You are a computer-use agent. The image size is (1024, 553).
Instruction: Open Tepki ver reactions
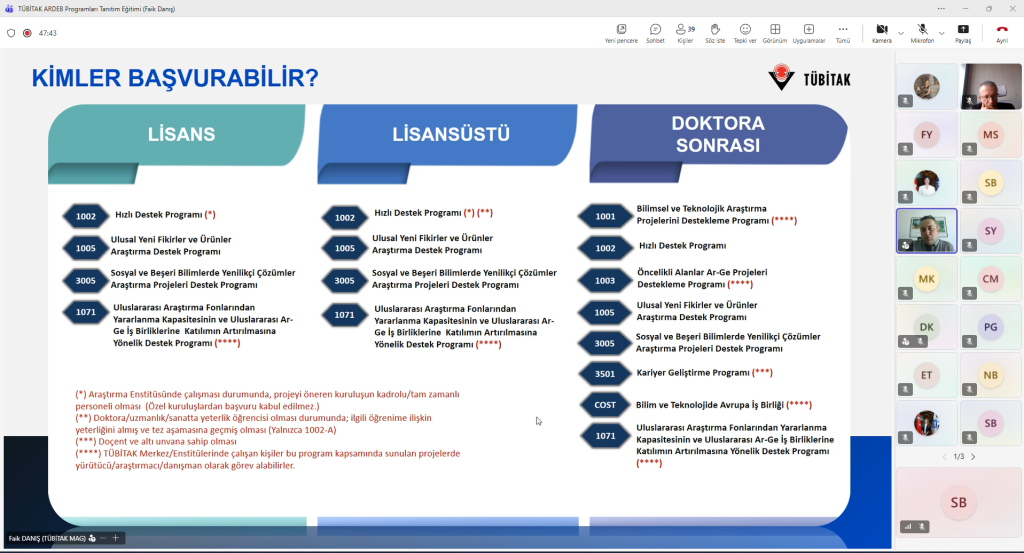coord(745,33)
